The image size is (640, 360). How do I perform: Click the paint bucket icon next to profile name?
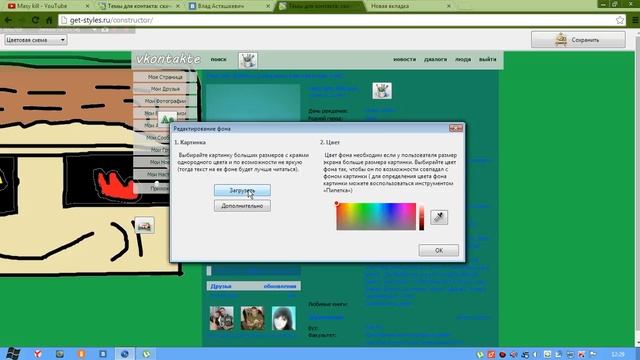pyautogui.click(x=382, y=91)
